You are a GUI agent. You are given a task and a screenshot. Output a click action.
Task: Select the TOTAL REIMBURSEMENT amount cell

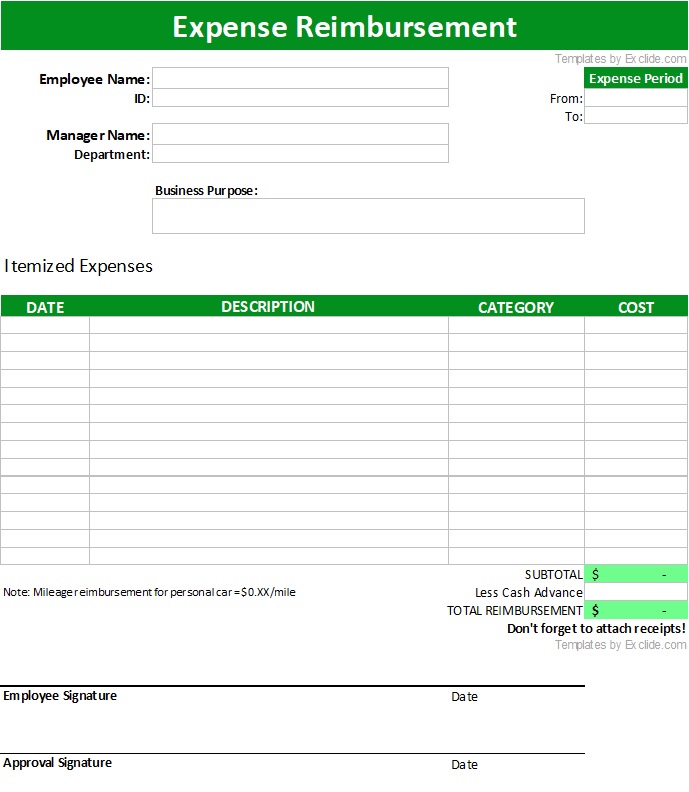pyautogui.click(x=636, y=610)
